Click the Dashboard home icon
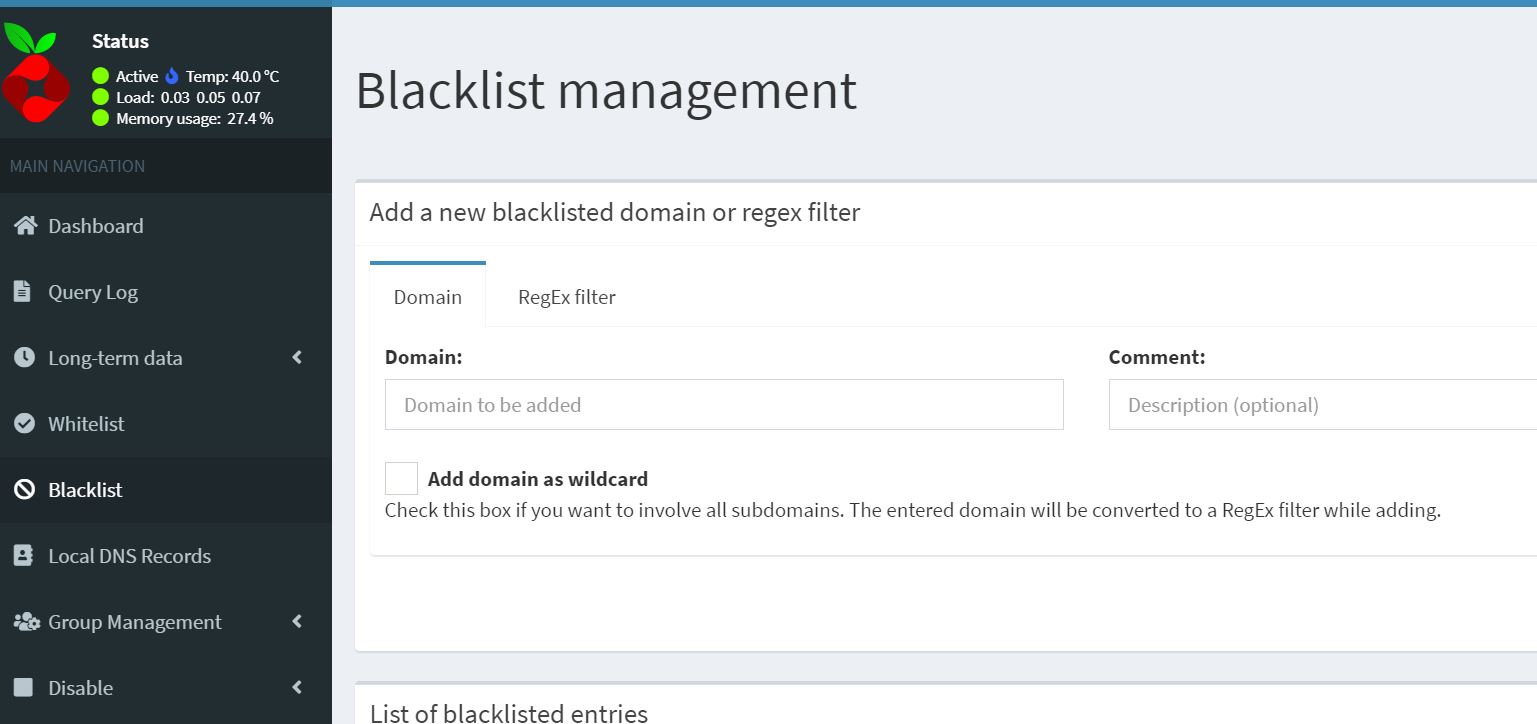The width and height of the screenshot is (1537, 724). [25, 226]
